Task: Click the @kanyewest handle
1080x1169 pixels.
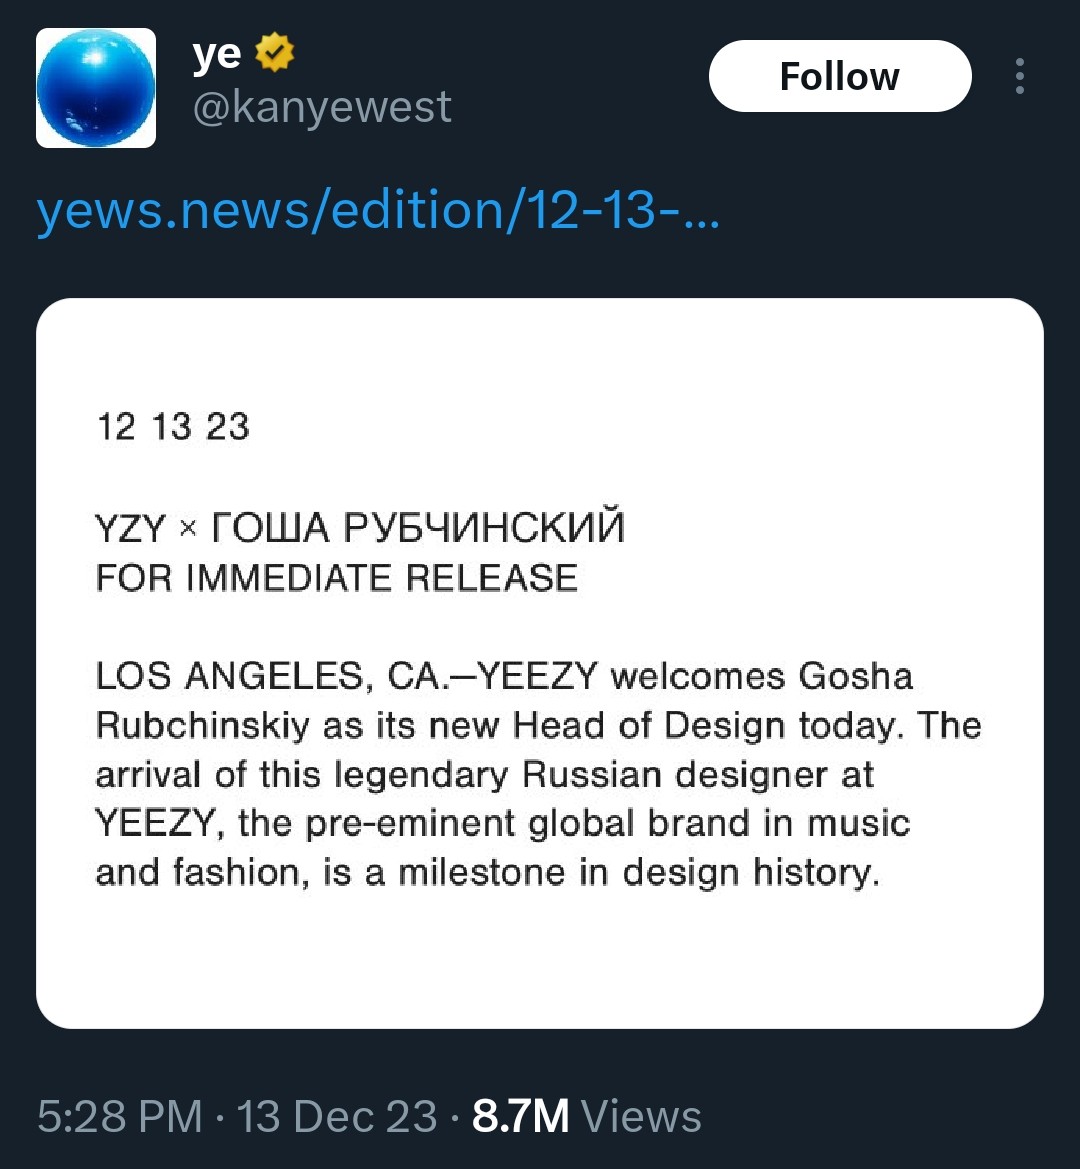Action: click(322, 107)
